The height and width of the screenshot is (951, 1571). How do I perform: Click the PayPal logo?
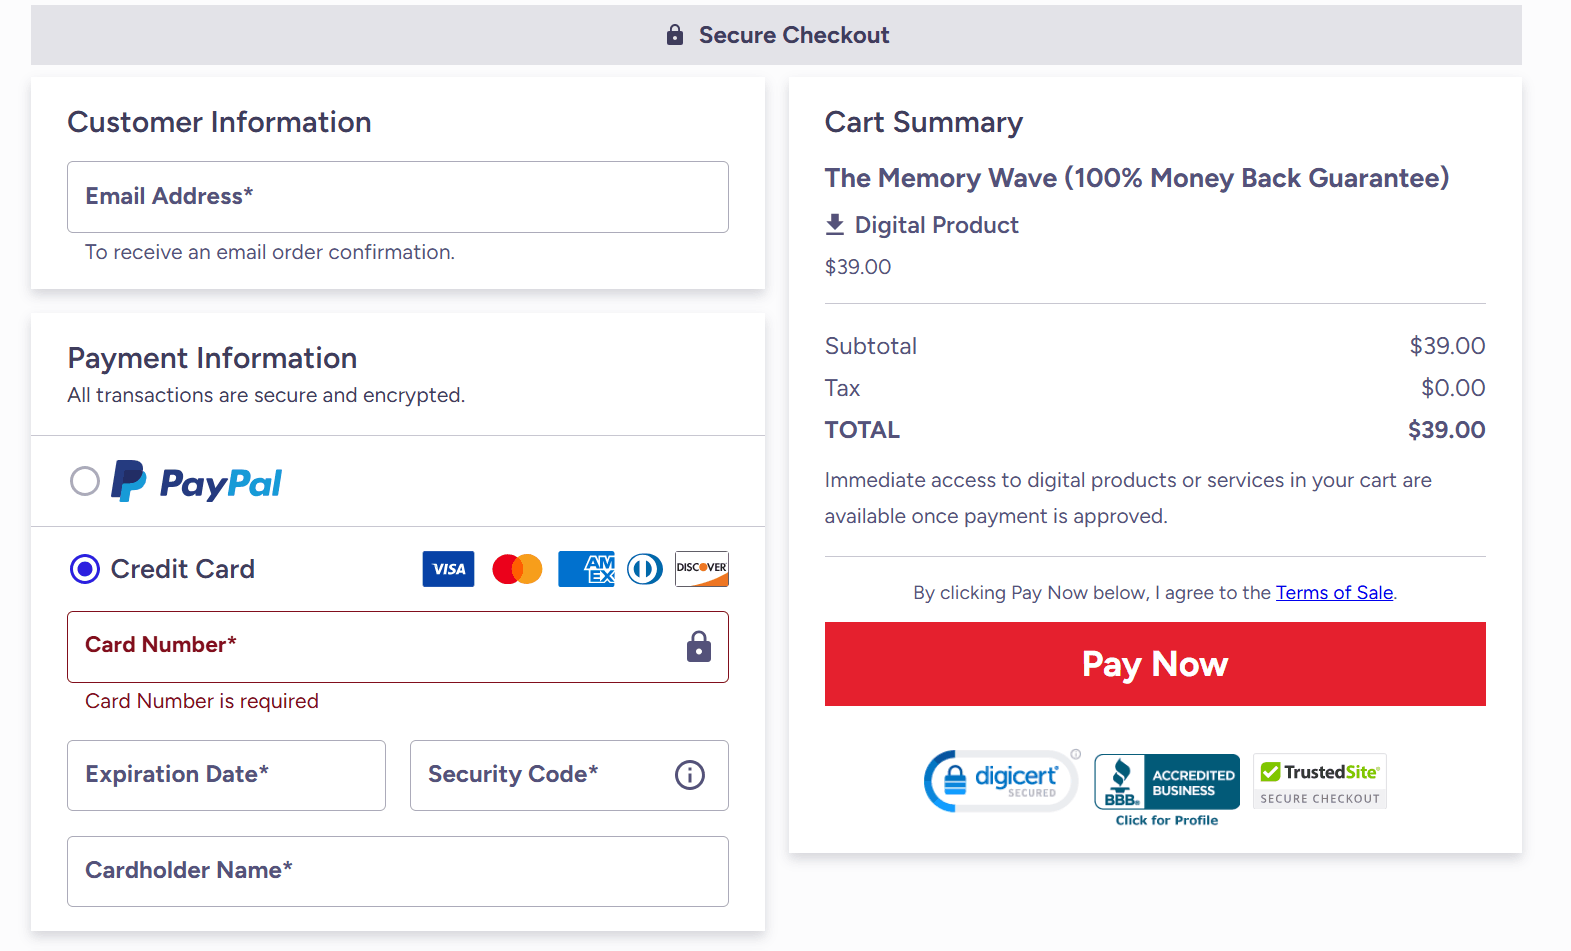point(197,482)
